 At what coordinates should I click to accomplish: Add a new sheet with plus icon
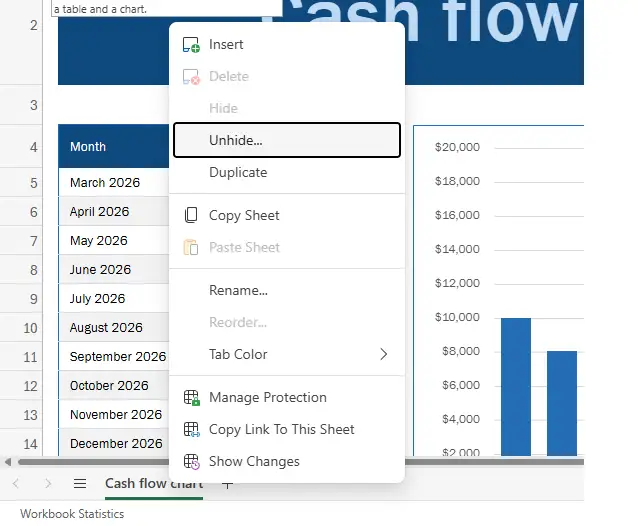227,485
